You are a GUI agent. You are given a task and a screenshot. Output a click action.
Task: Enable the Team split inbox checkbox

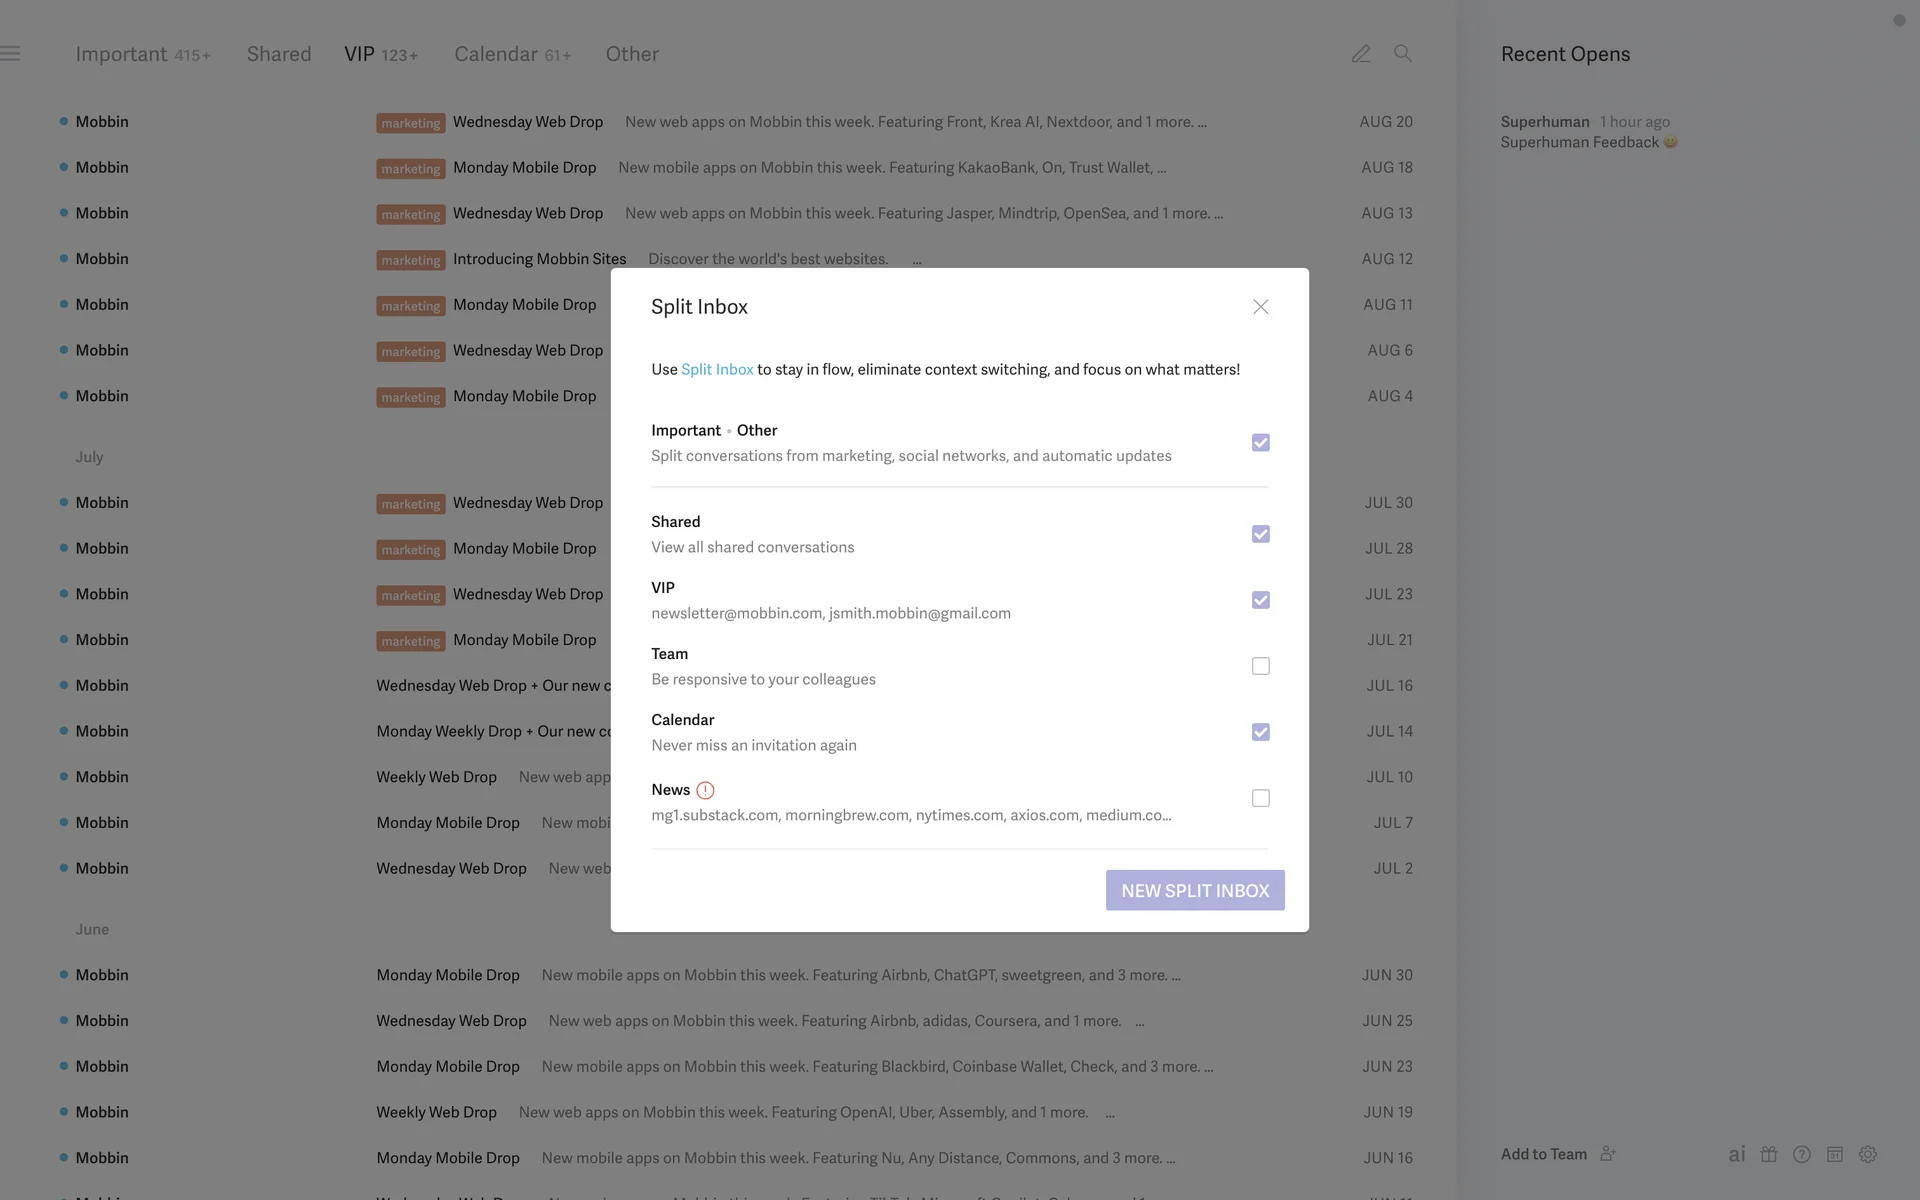[1260, 666]
